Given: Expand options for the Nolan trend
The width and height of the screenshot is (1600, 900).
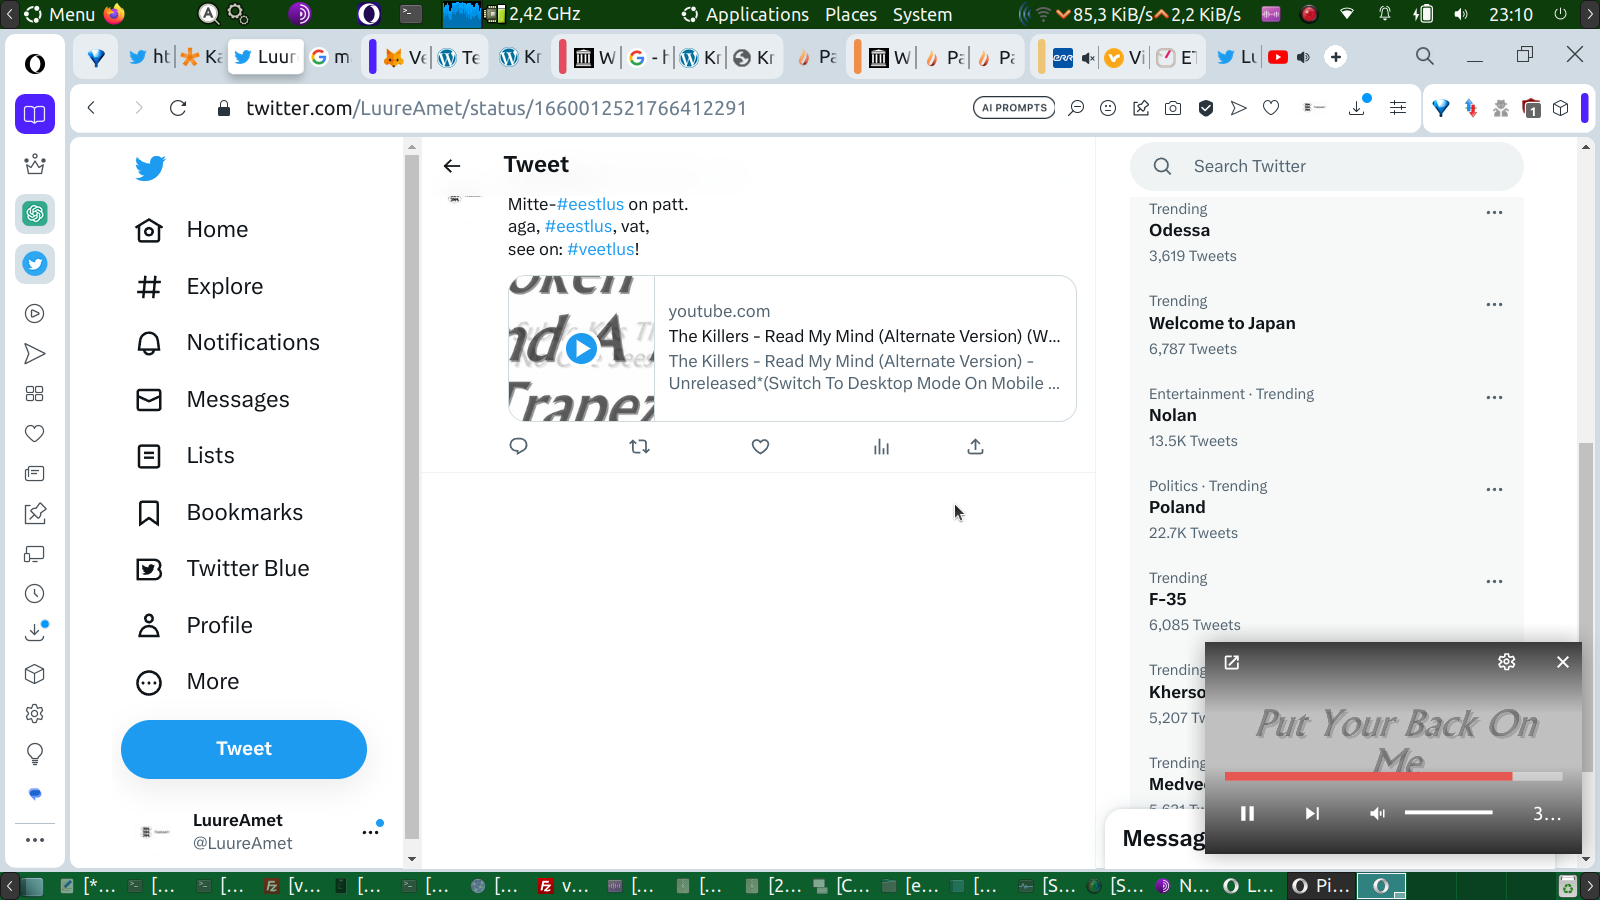Looking at the screenshot, I should click(1494, 397).
